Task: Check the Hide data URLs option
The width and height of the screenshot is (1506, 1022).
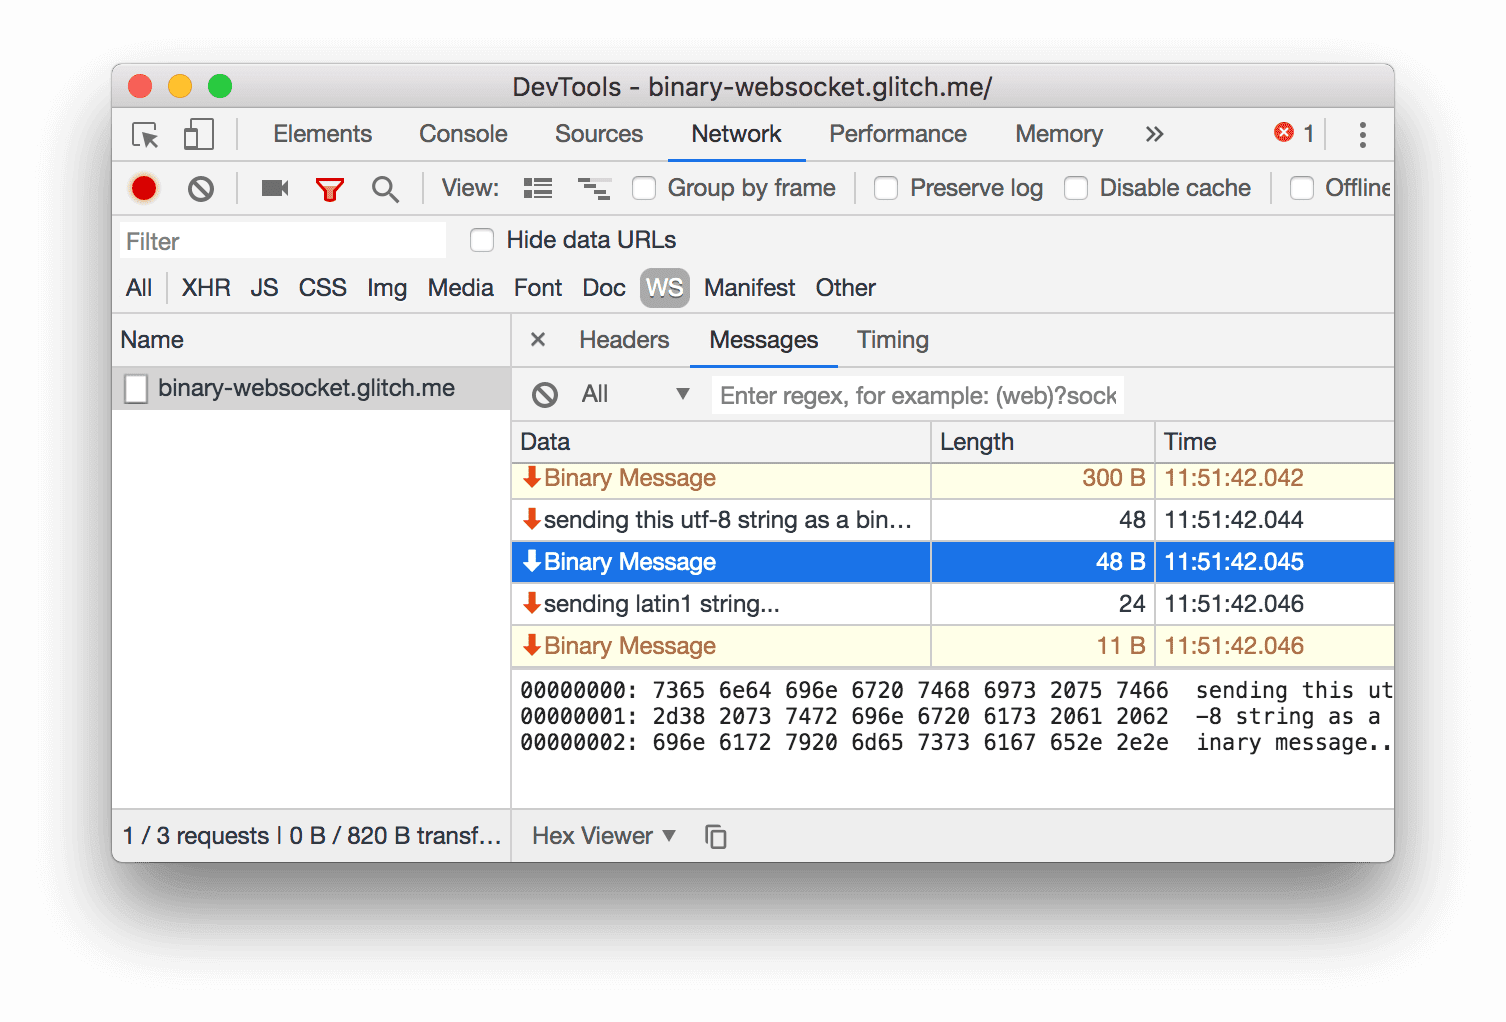Action: coord(482,240)
